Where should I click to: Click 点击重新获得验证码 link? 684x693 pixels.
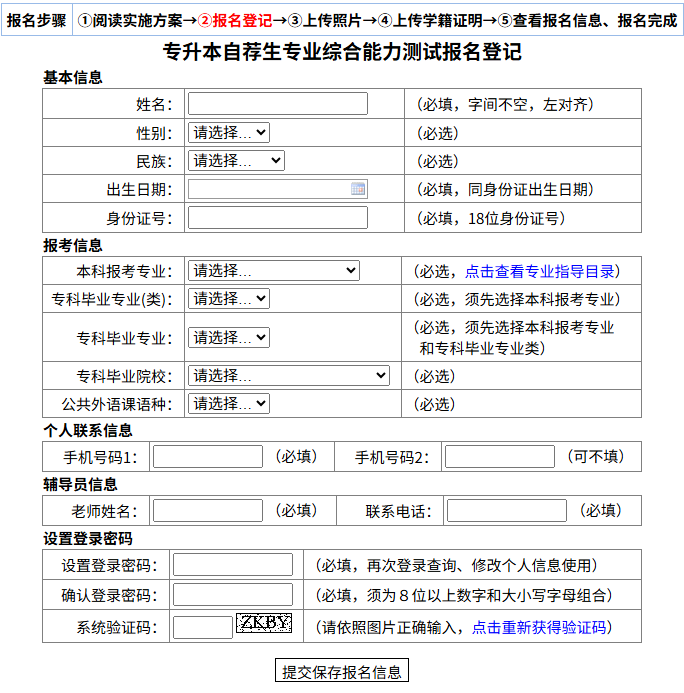[539, 628]
